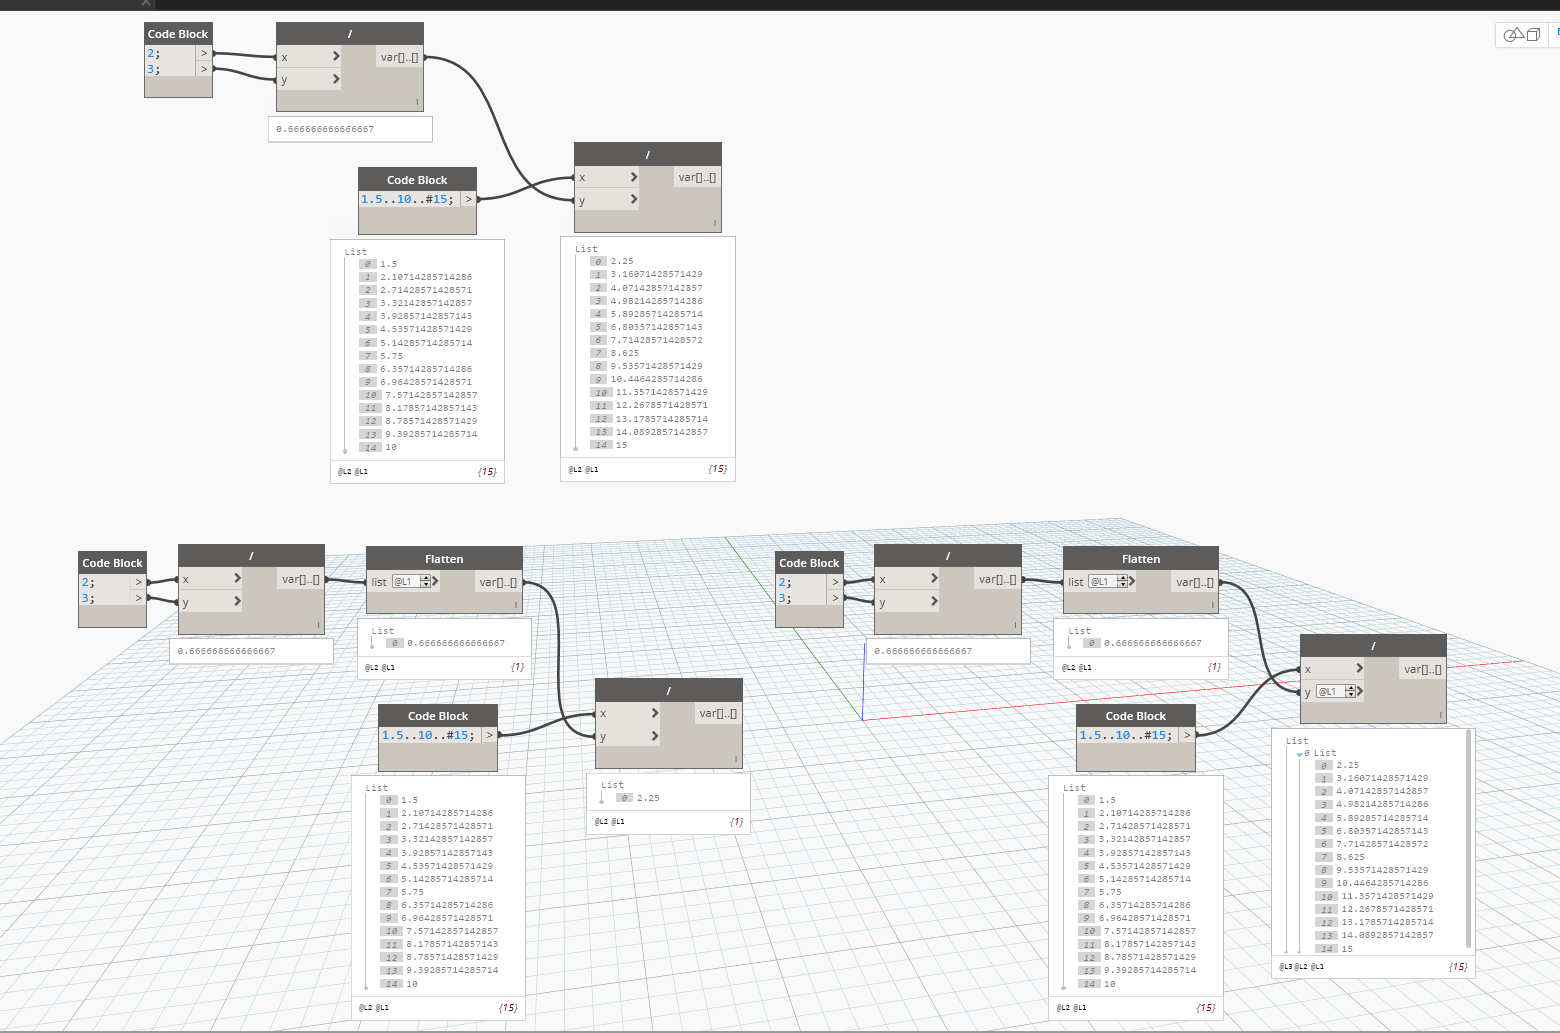The image size is (1560, 1033).
Task: Click '@L3 @L2 @L1' level labels in bottom-right preview
Action: tap(1302, 967)
